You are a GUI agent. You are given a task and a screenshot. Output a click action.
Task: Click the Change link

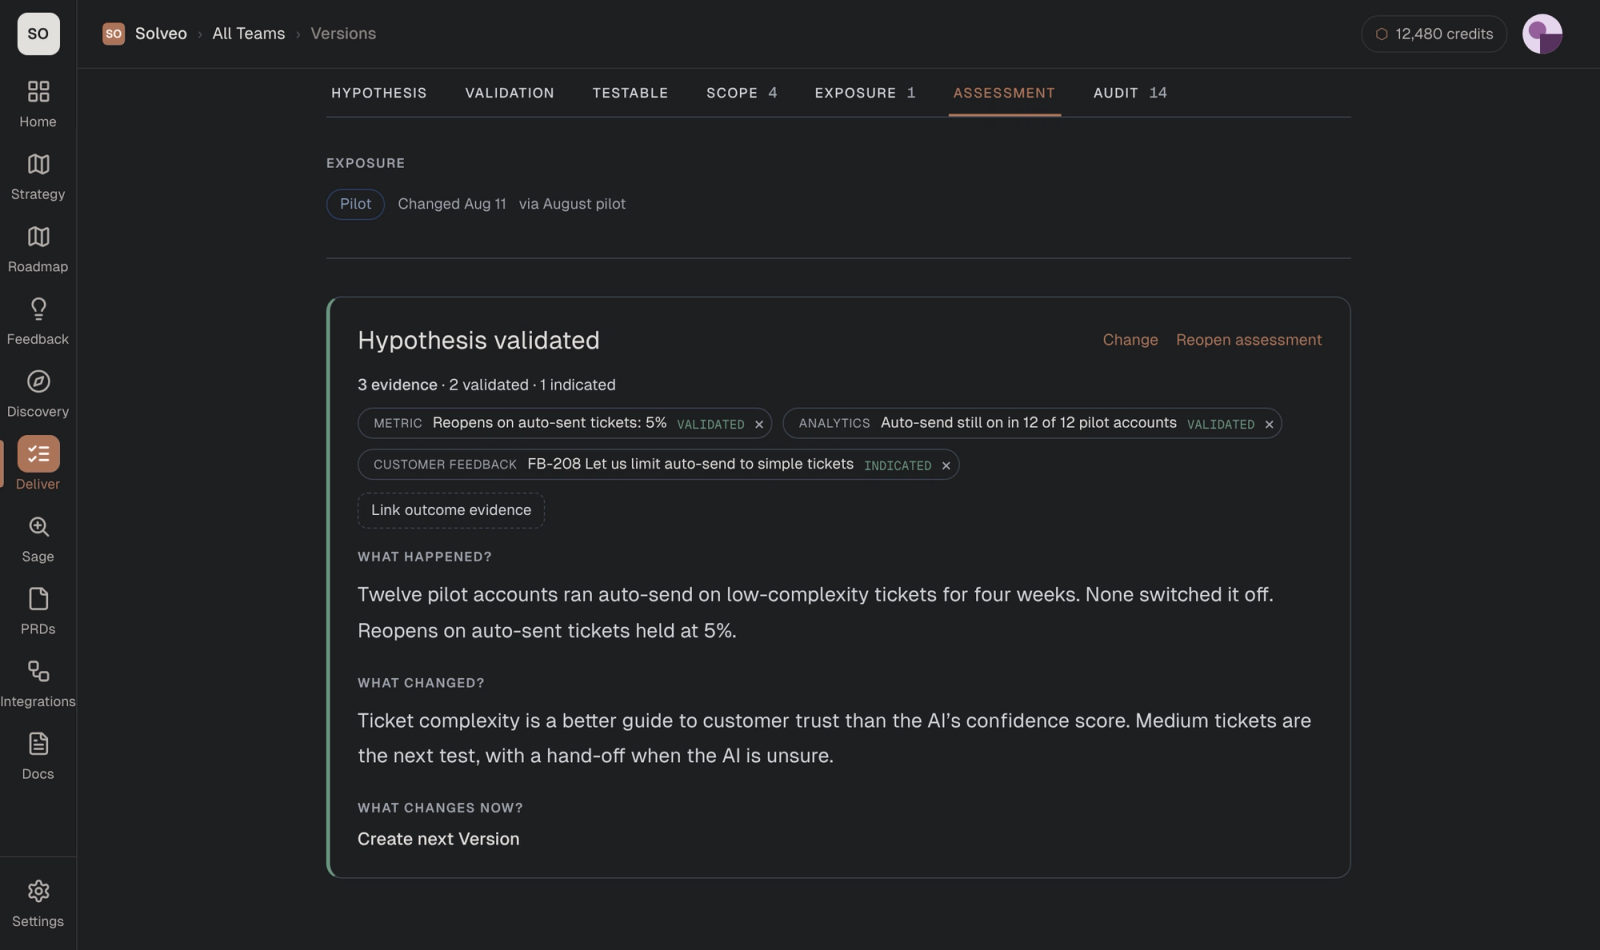coord(1130,340)
